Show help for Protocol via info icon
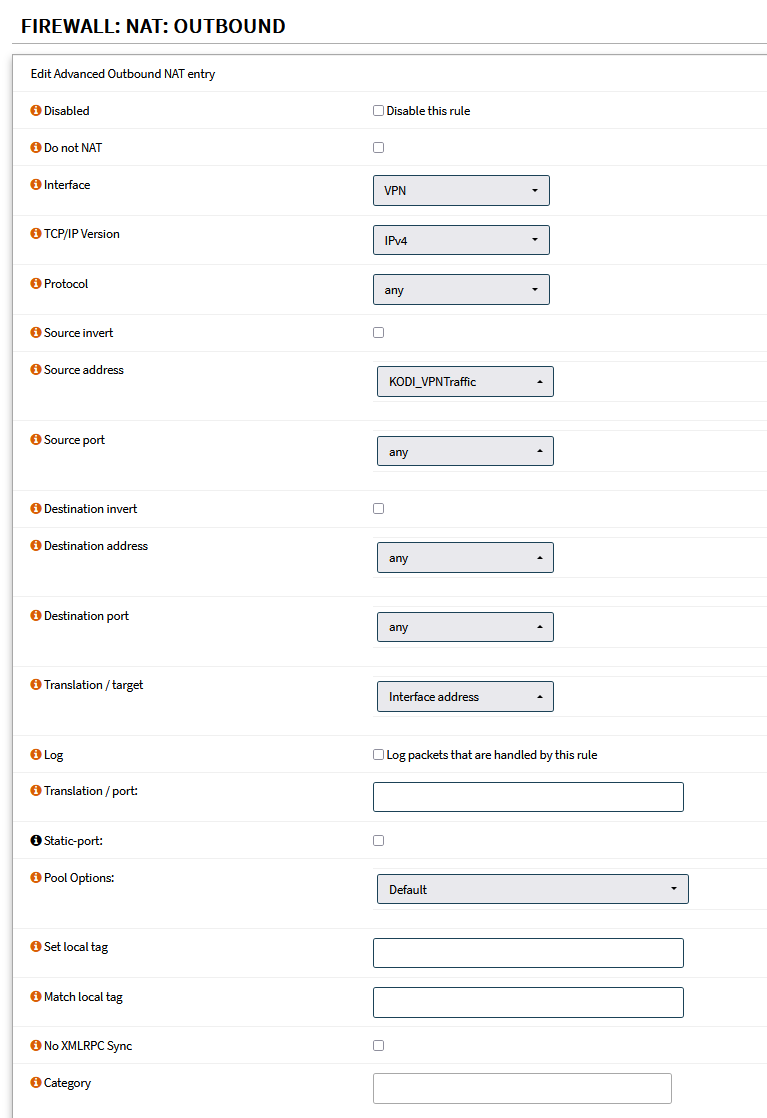The width and height of the screenshot is (767, 1118). tap(36, 284)
